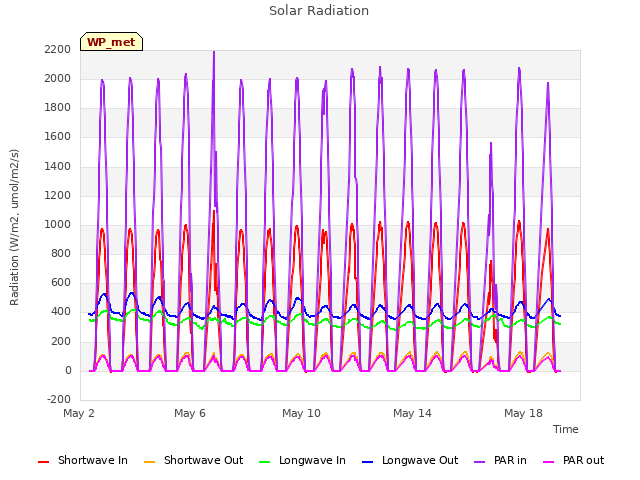640x480 pixels.
Task: Click the 800 y-axis tick label
Action: (x=61, y=253)
